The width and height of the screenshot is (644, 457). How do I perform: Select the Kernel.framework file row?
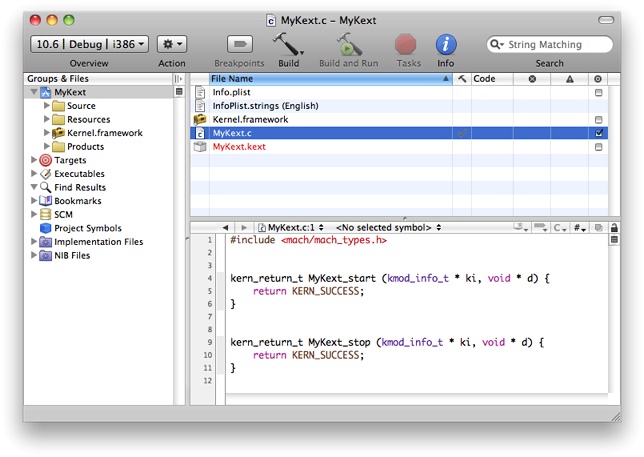[x=250, y=119]
